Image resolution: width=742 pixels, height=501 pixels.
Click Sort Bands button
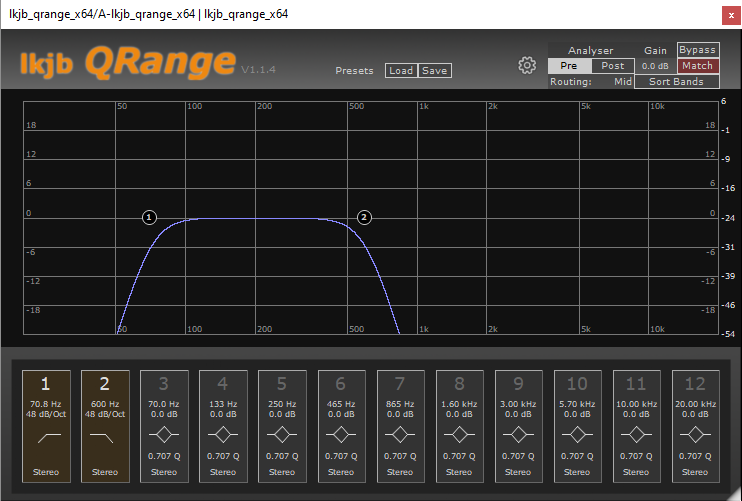coord(677,81)
